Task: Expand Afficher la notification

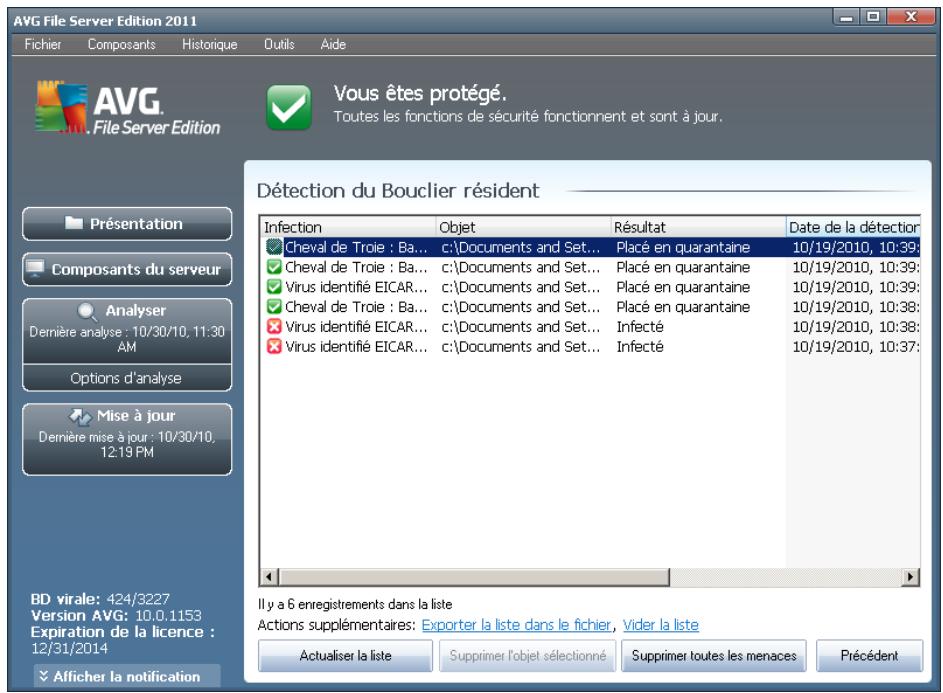Action: [x=127, y=676]
